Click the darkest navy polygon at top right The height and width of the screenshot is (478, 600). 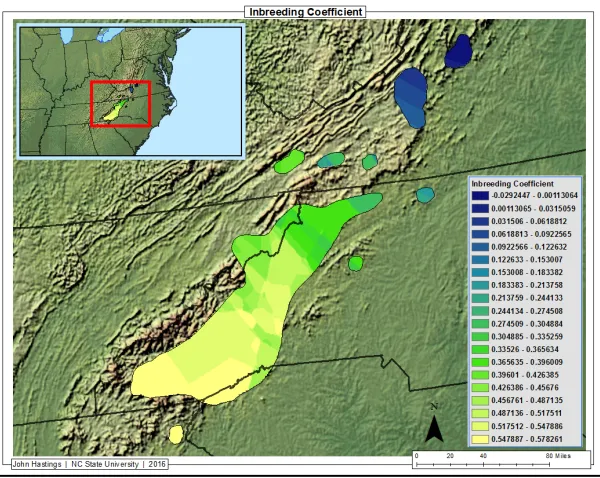click(458, 52)
